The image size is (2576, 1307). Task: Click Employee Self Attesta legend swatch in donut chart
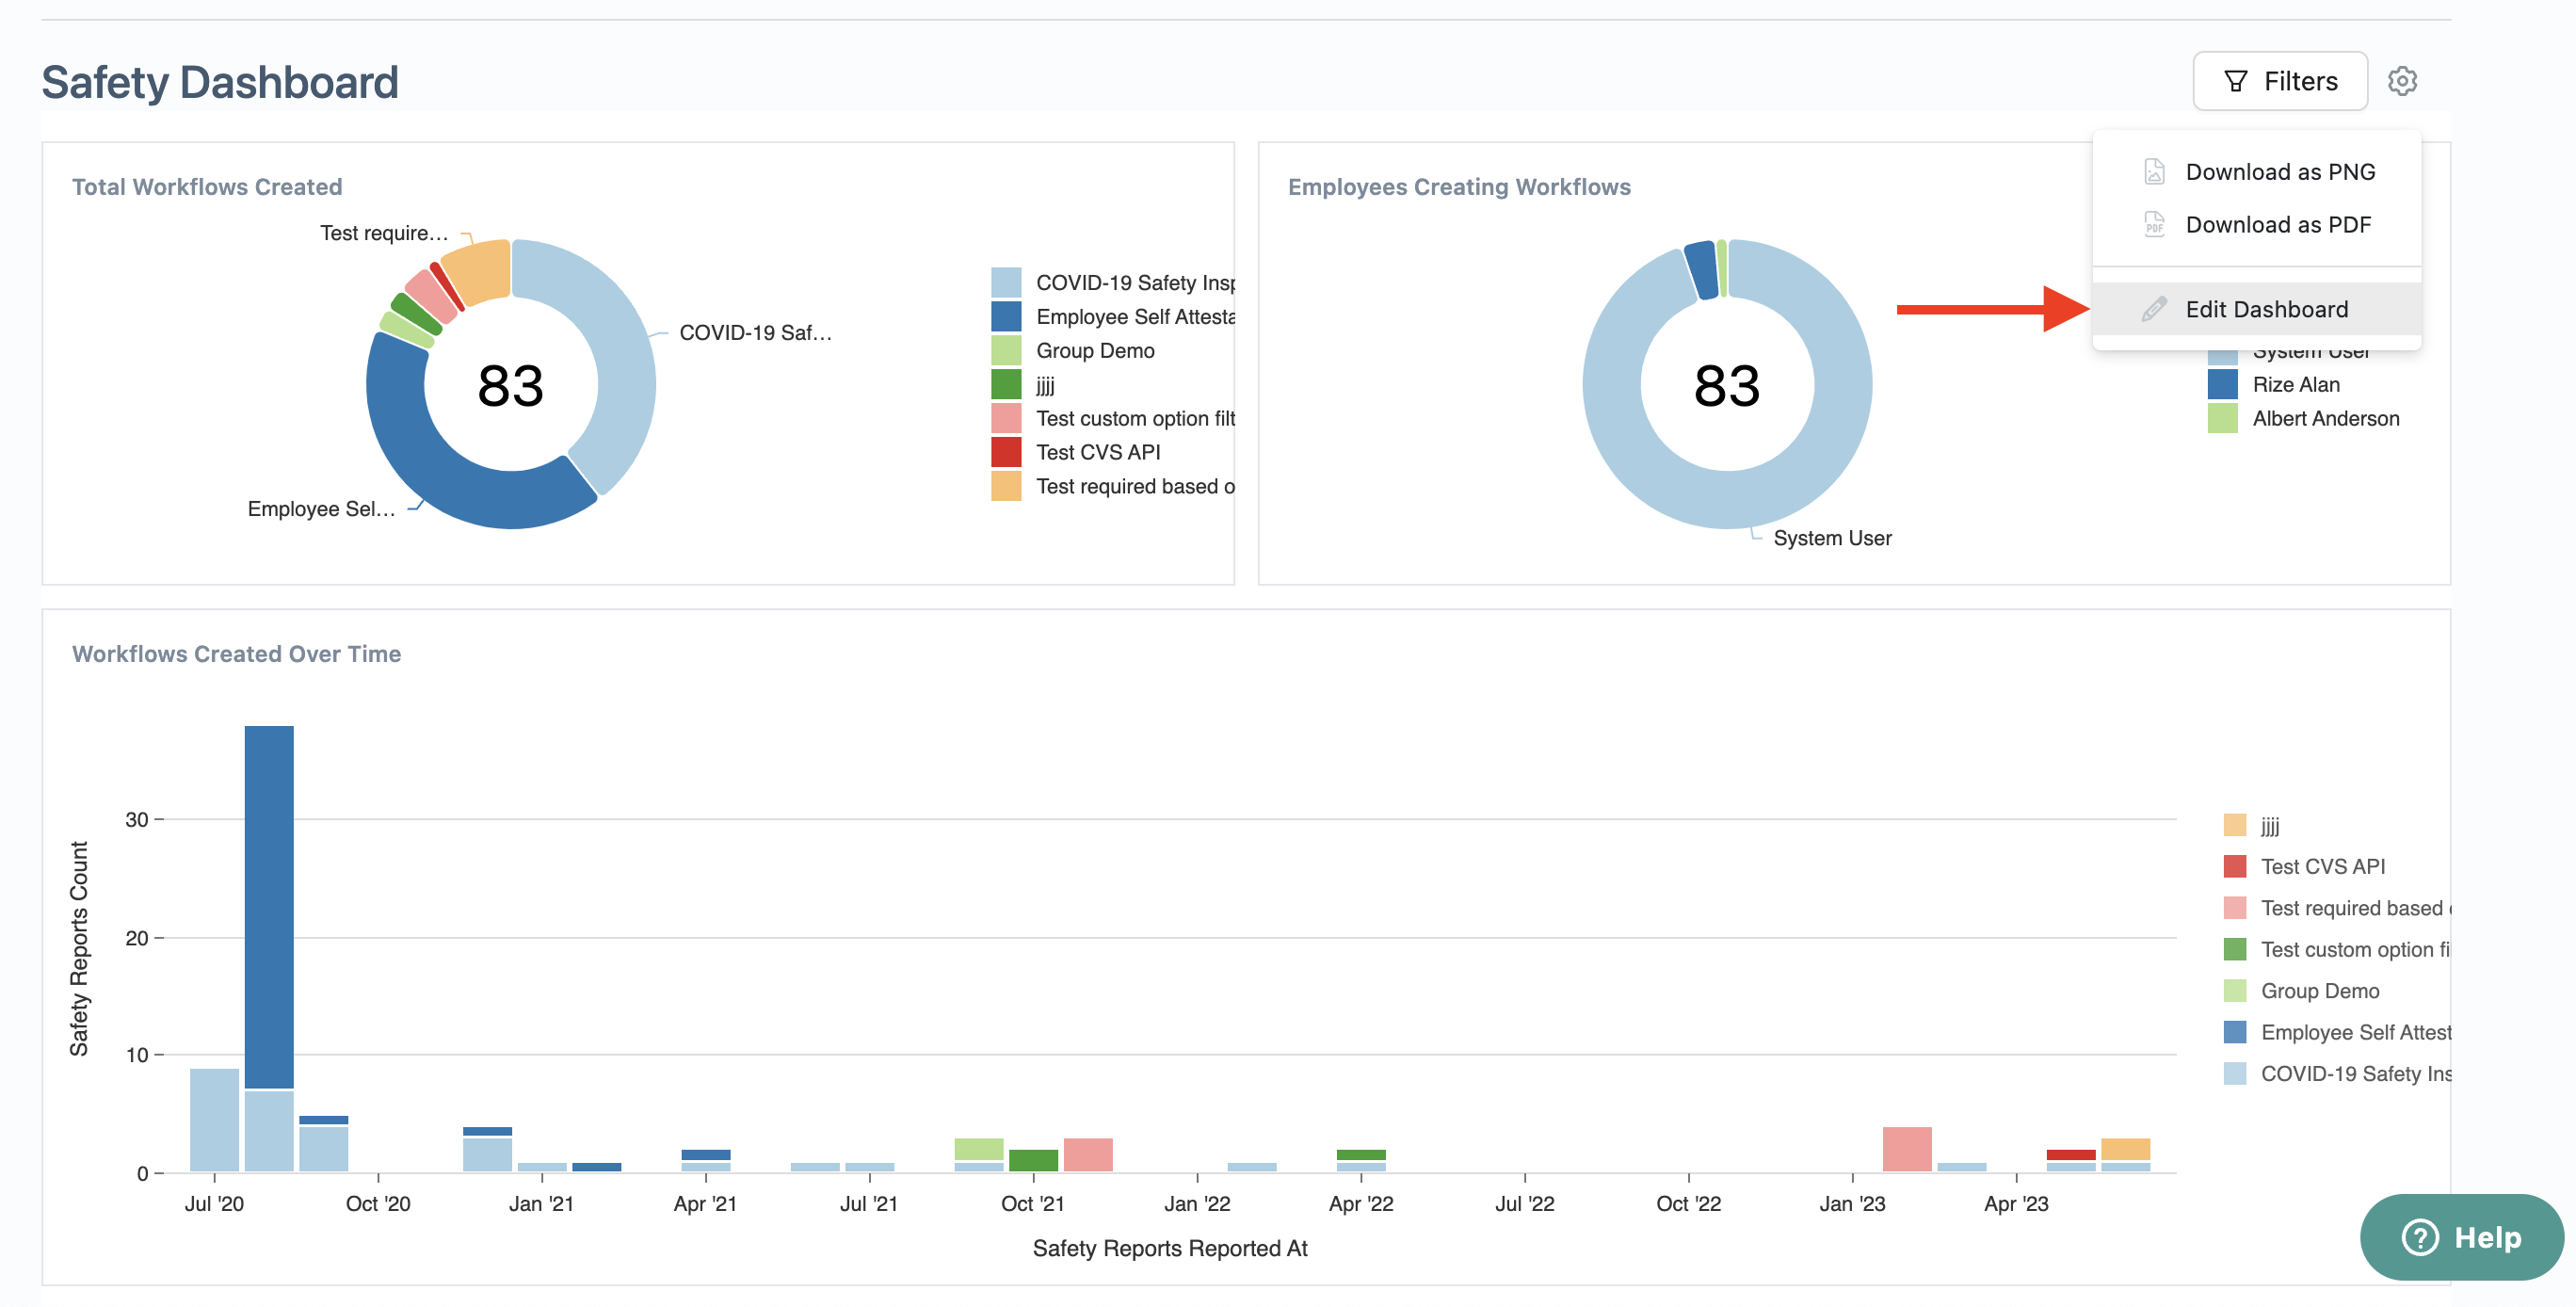coord(1006,317)
